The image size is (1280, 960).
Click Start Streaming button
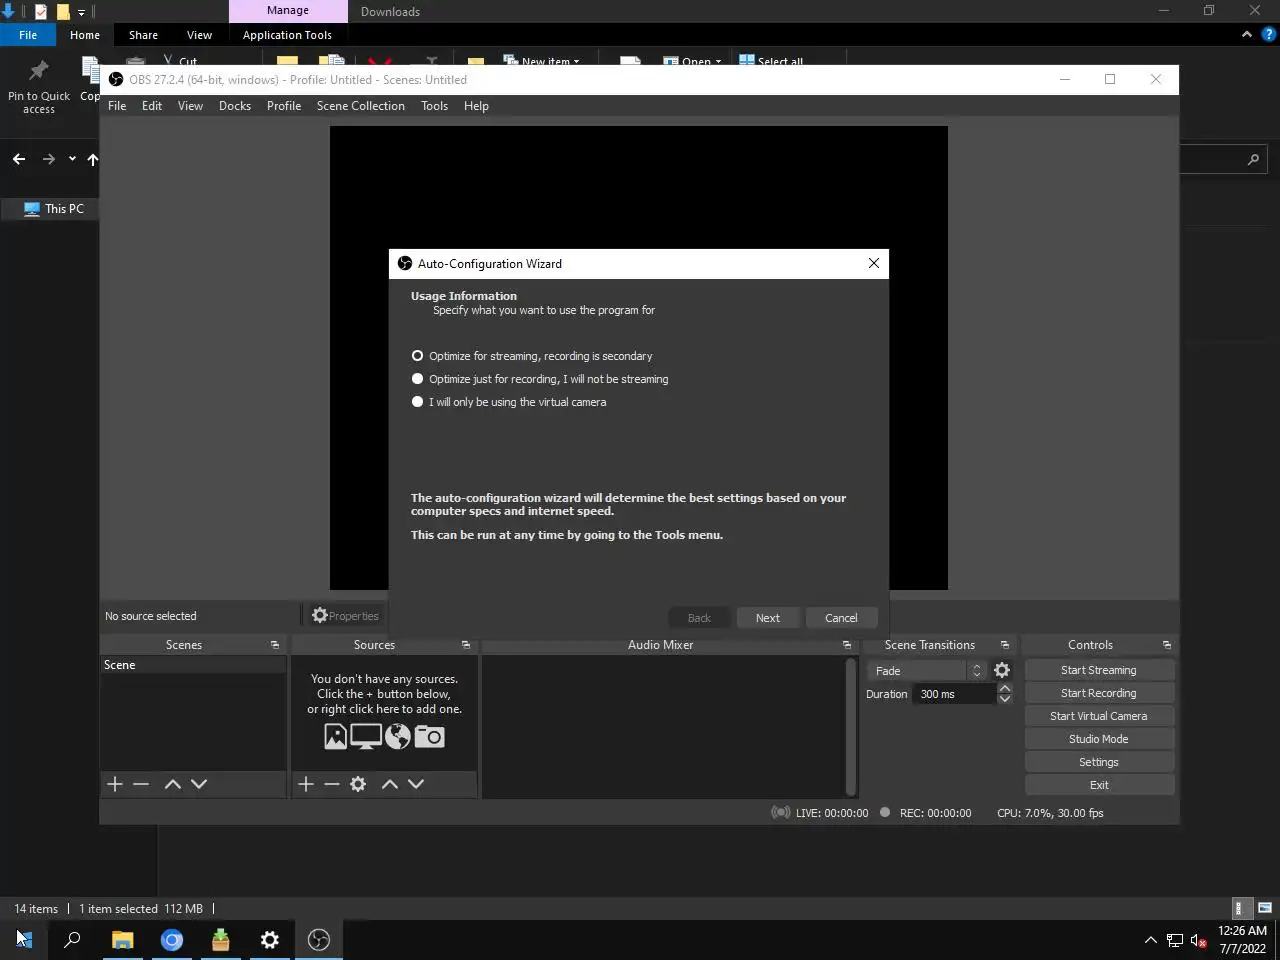tap(1098, 670)
